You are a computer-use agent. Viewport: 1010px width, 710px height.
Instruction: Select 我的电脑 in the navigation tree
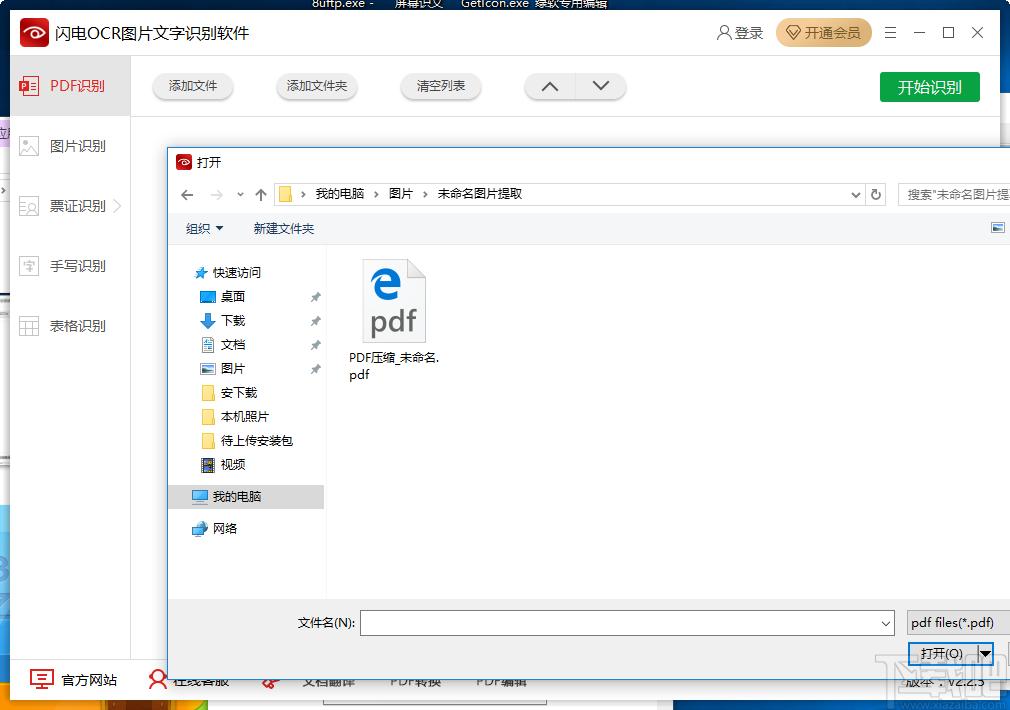pyautogui.click(x=246, y=497)
